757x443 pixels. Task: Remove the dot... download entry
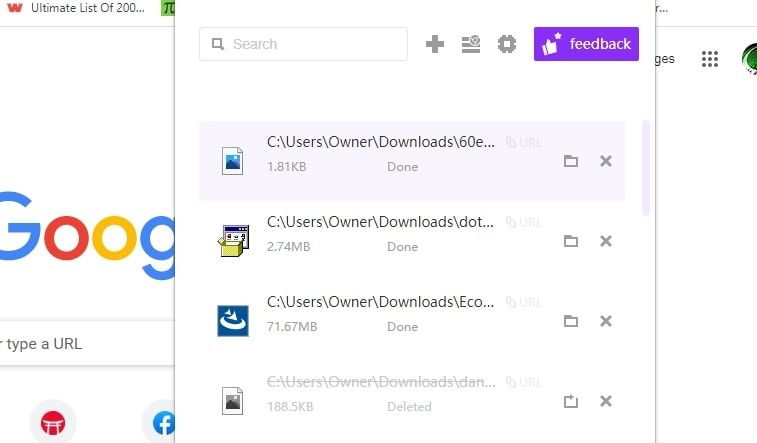point(605,240)
